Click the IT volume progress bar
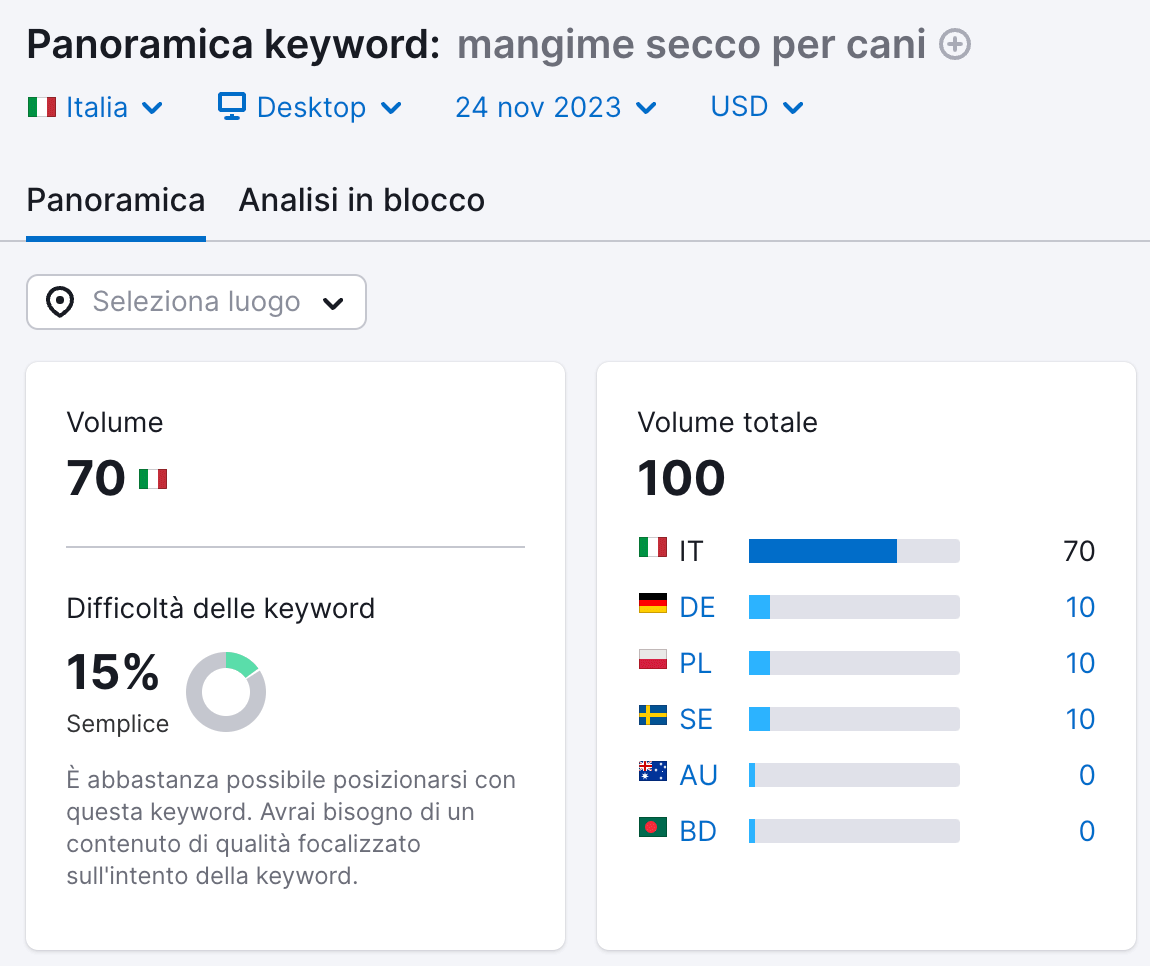The image size is (1150, 966). [853, 550]
